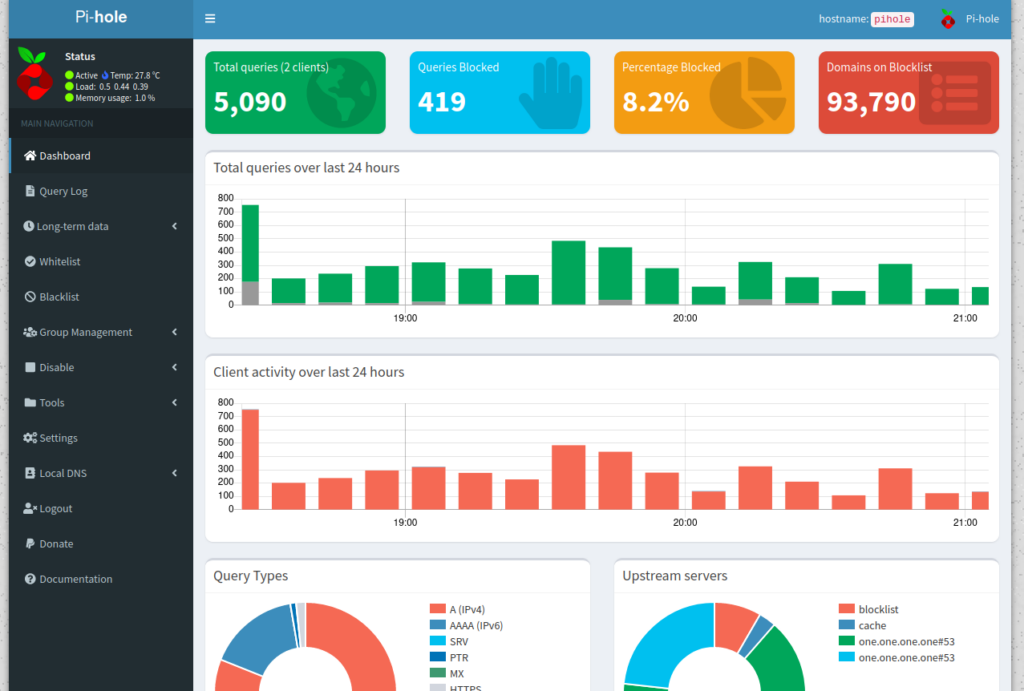The image size is (1024, 691).
Task: Click the Load: 0.5 0.44 0.39 text
Action: click(112, 86)
